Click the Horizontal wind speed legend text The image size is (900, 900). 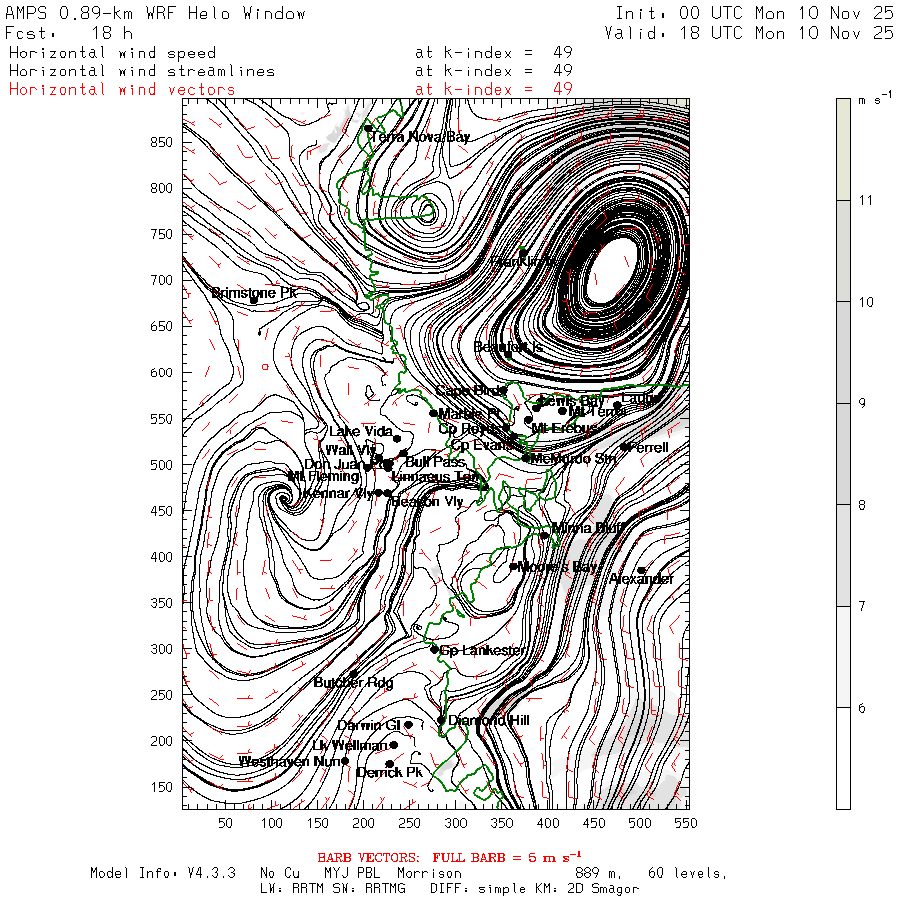(112, 53)
